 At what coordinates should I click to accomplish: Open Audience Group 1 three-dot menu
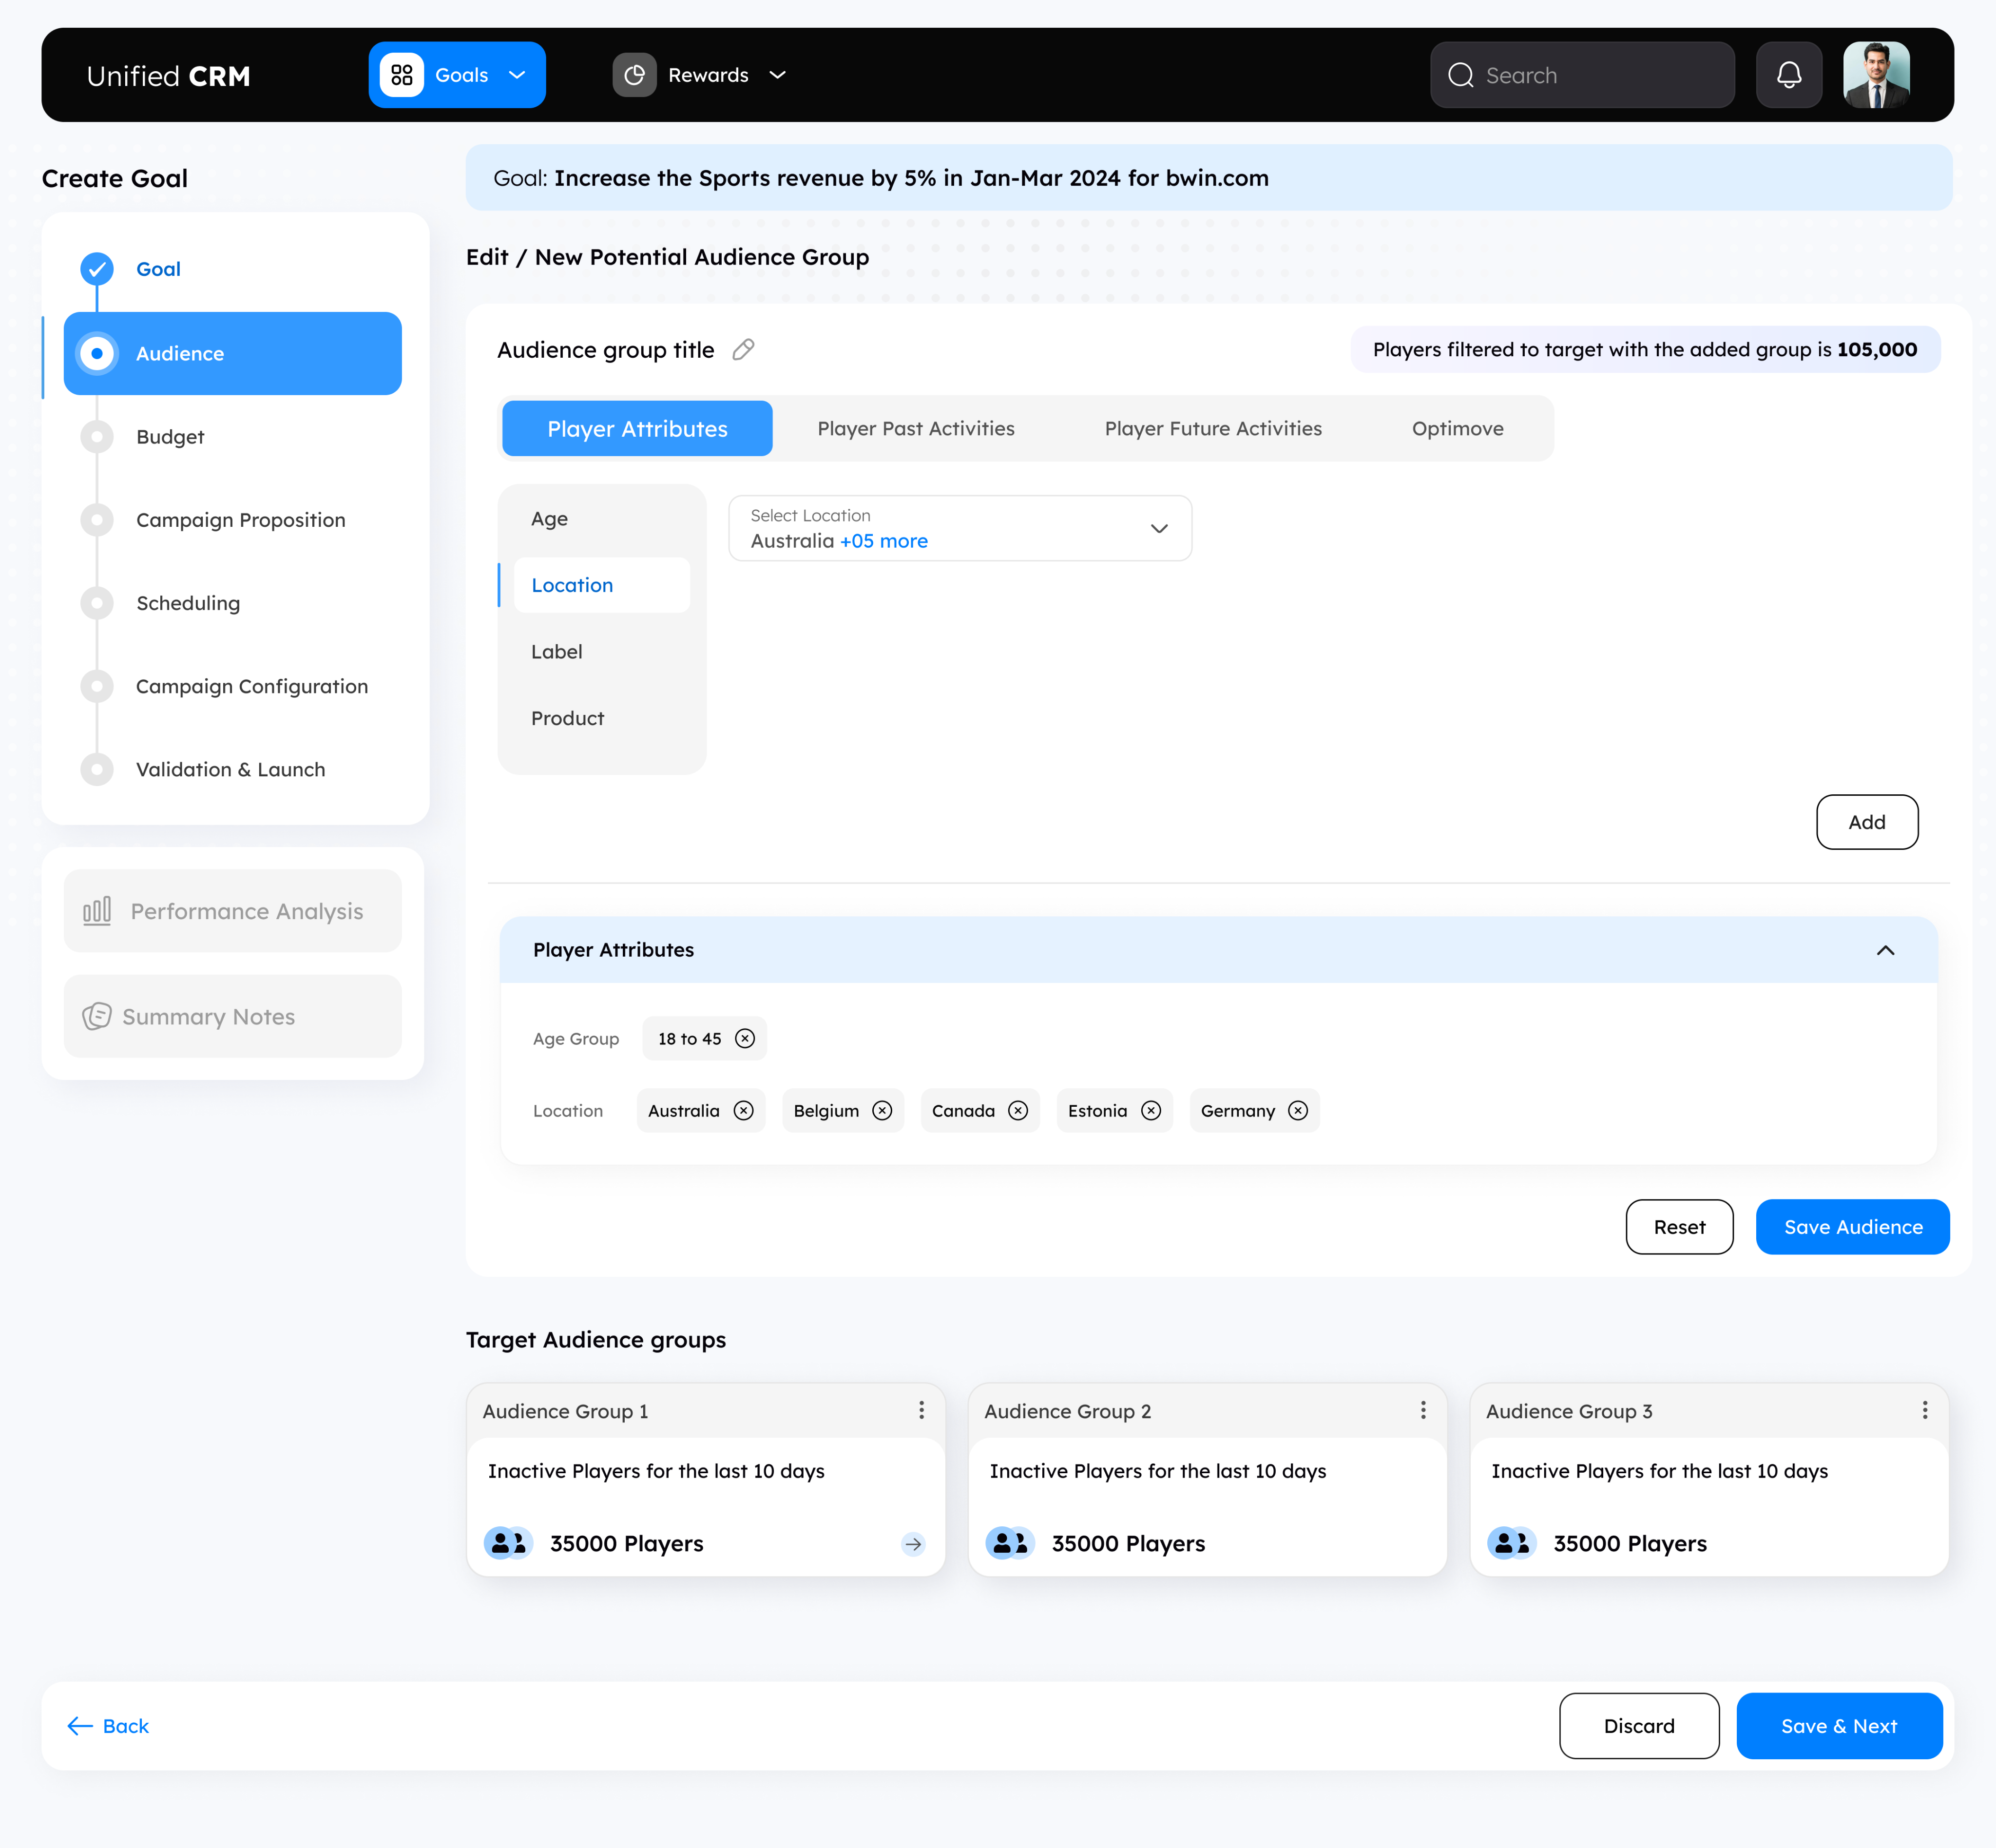[x=921, y=1410]
